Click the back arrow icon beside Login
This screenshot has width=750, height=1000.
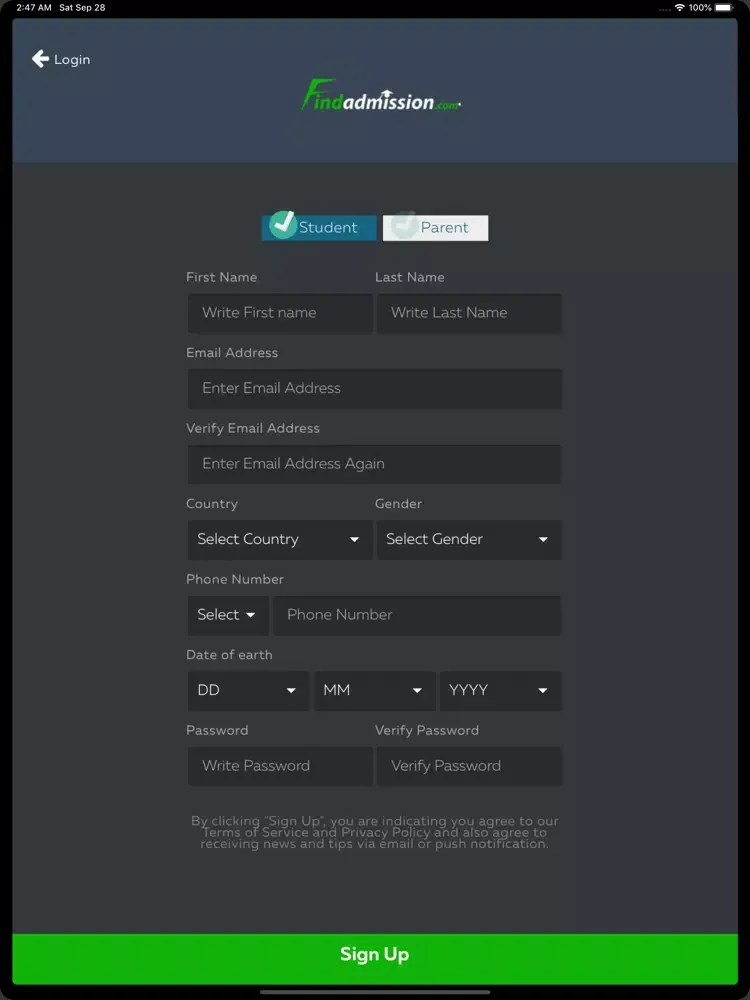coord(40,59)
